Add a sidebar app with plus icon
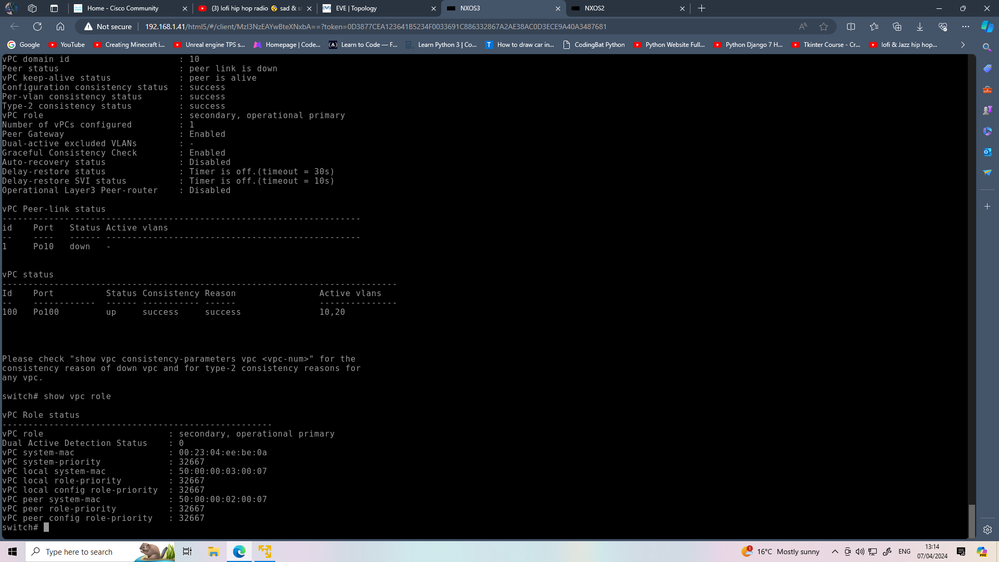This screenshot has height=562, width=999. [987, 206]
